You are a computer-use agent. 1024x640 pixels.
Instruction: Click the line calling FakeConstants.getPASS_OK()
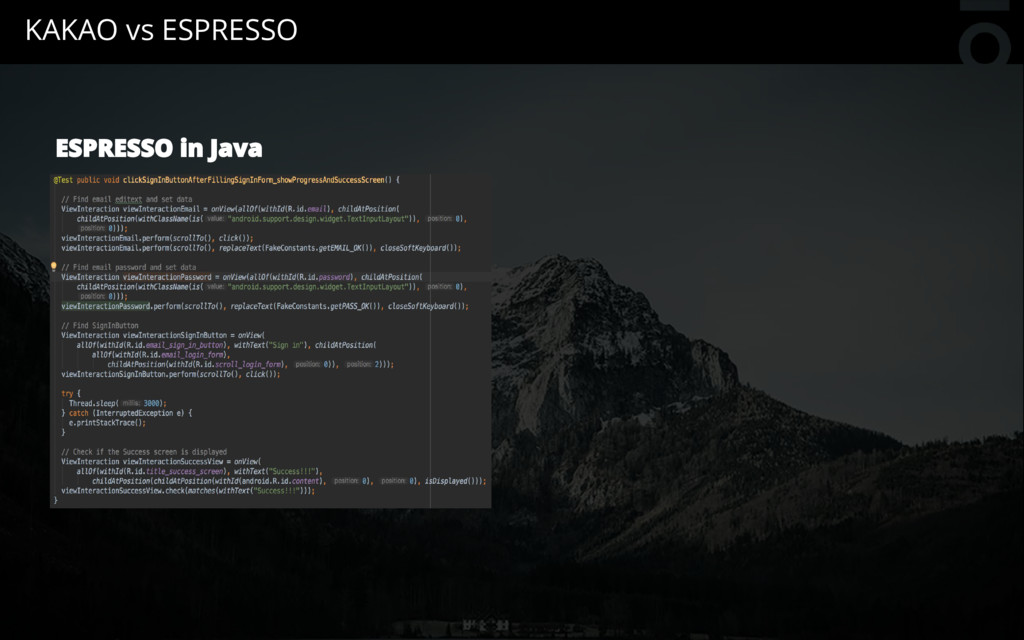point(265,306)
